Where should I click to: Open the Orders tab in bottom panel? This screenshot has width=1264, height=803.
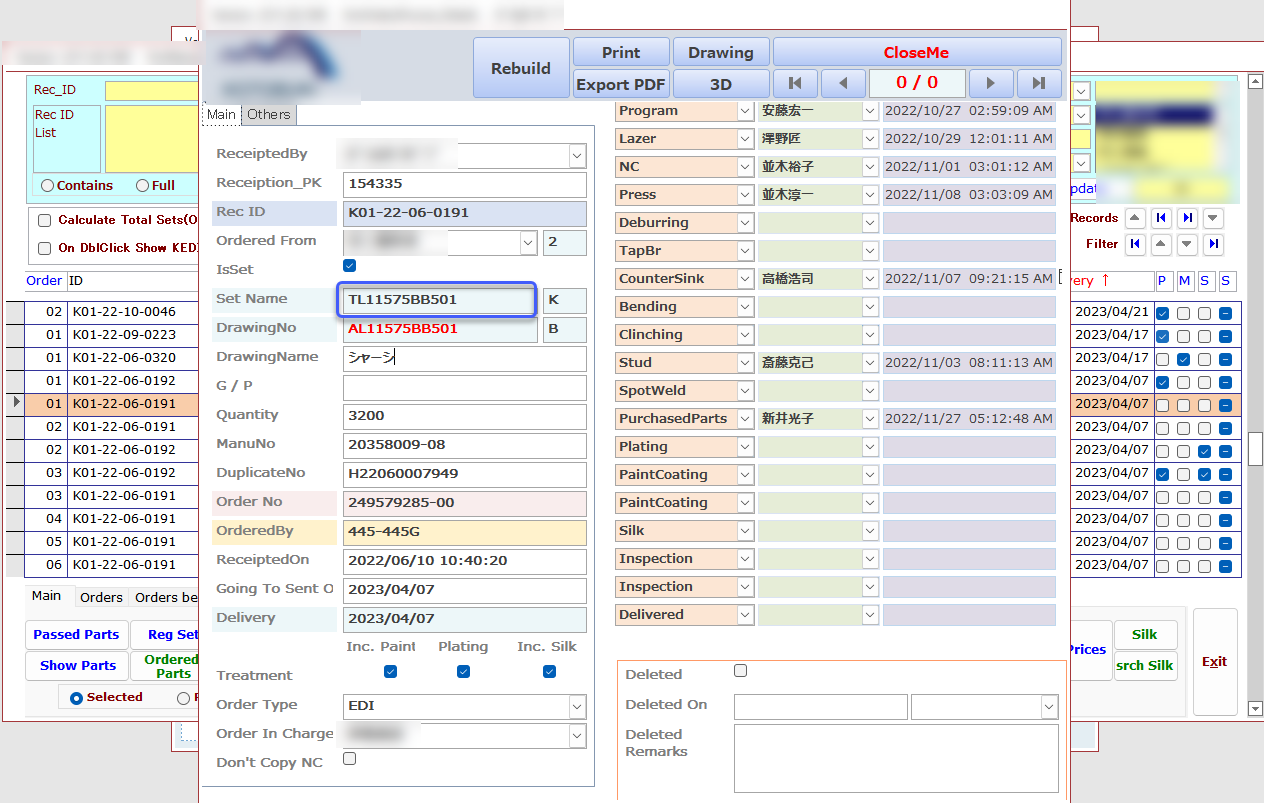pos(101,598)
